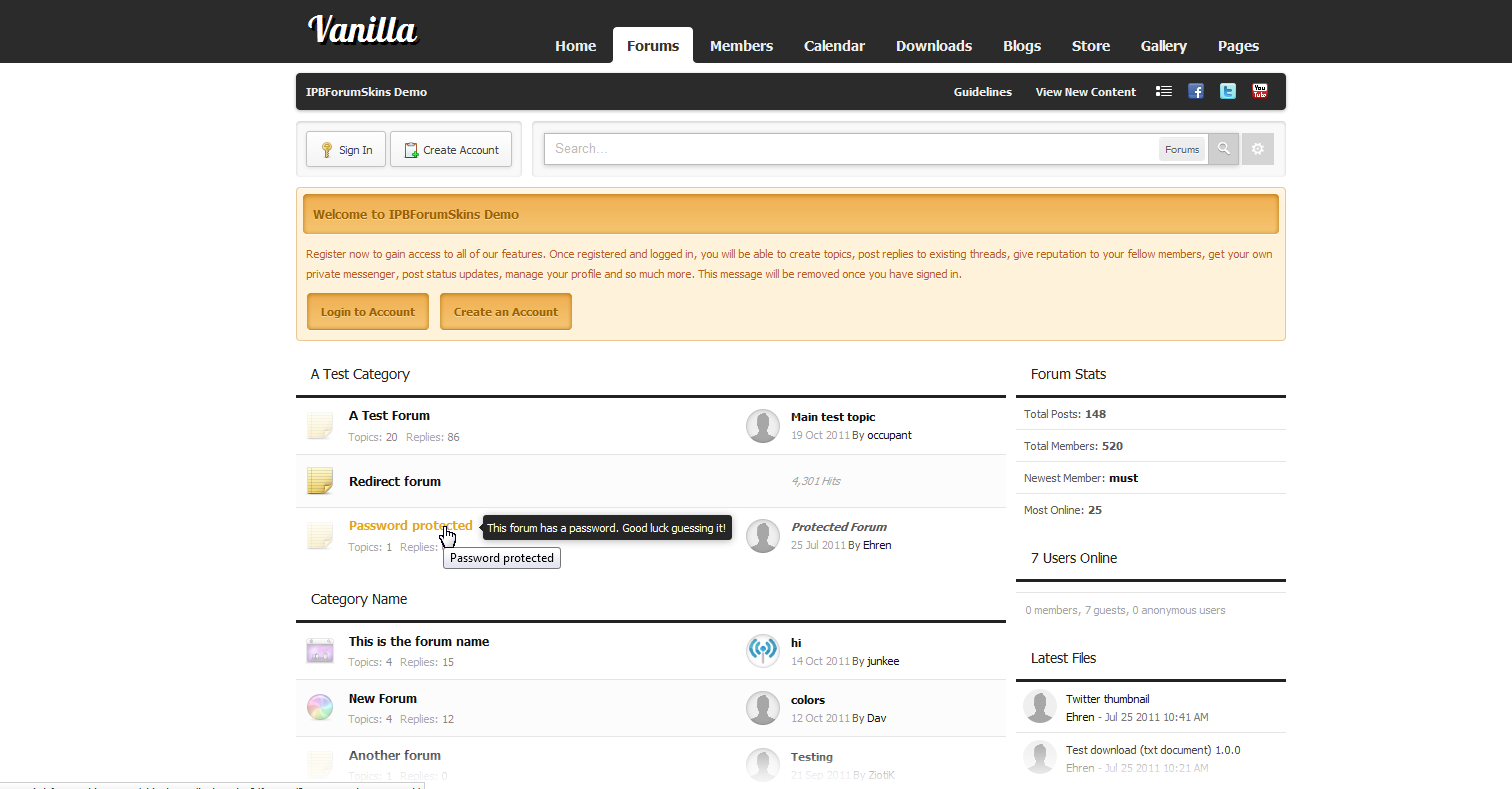Click avatar next to Main test topic

click(763, 426)
